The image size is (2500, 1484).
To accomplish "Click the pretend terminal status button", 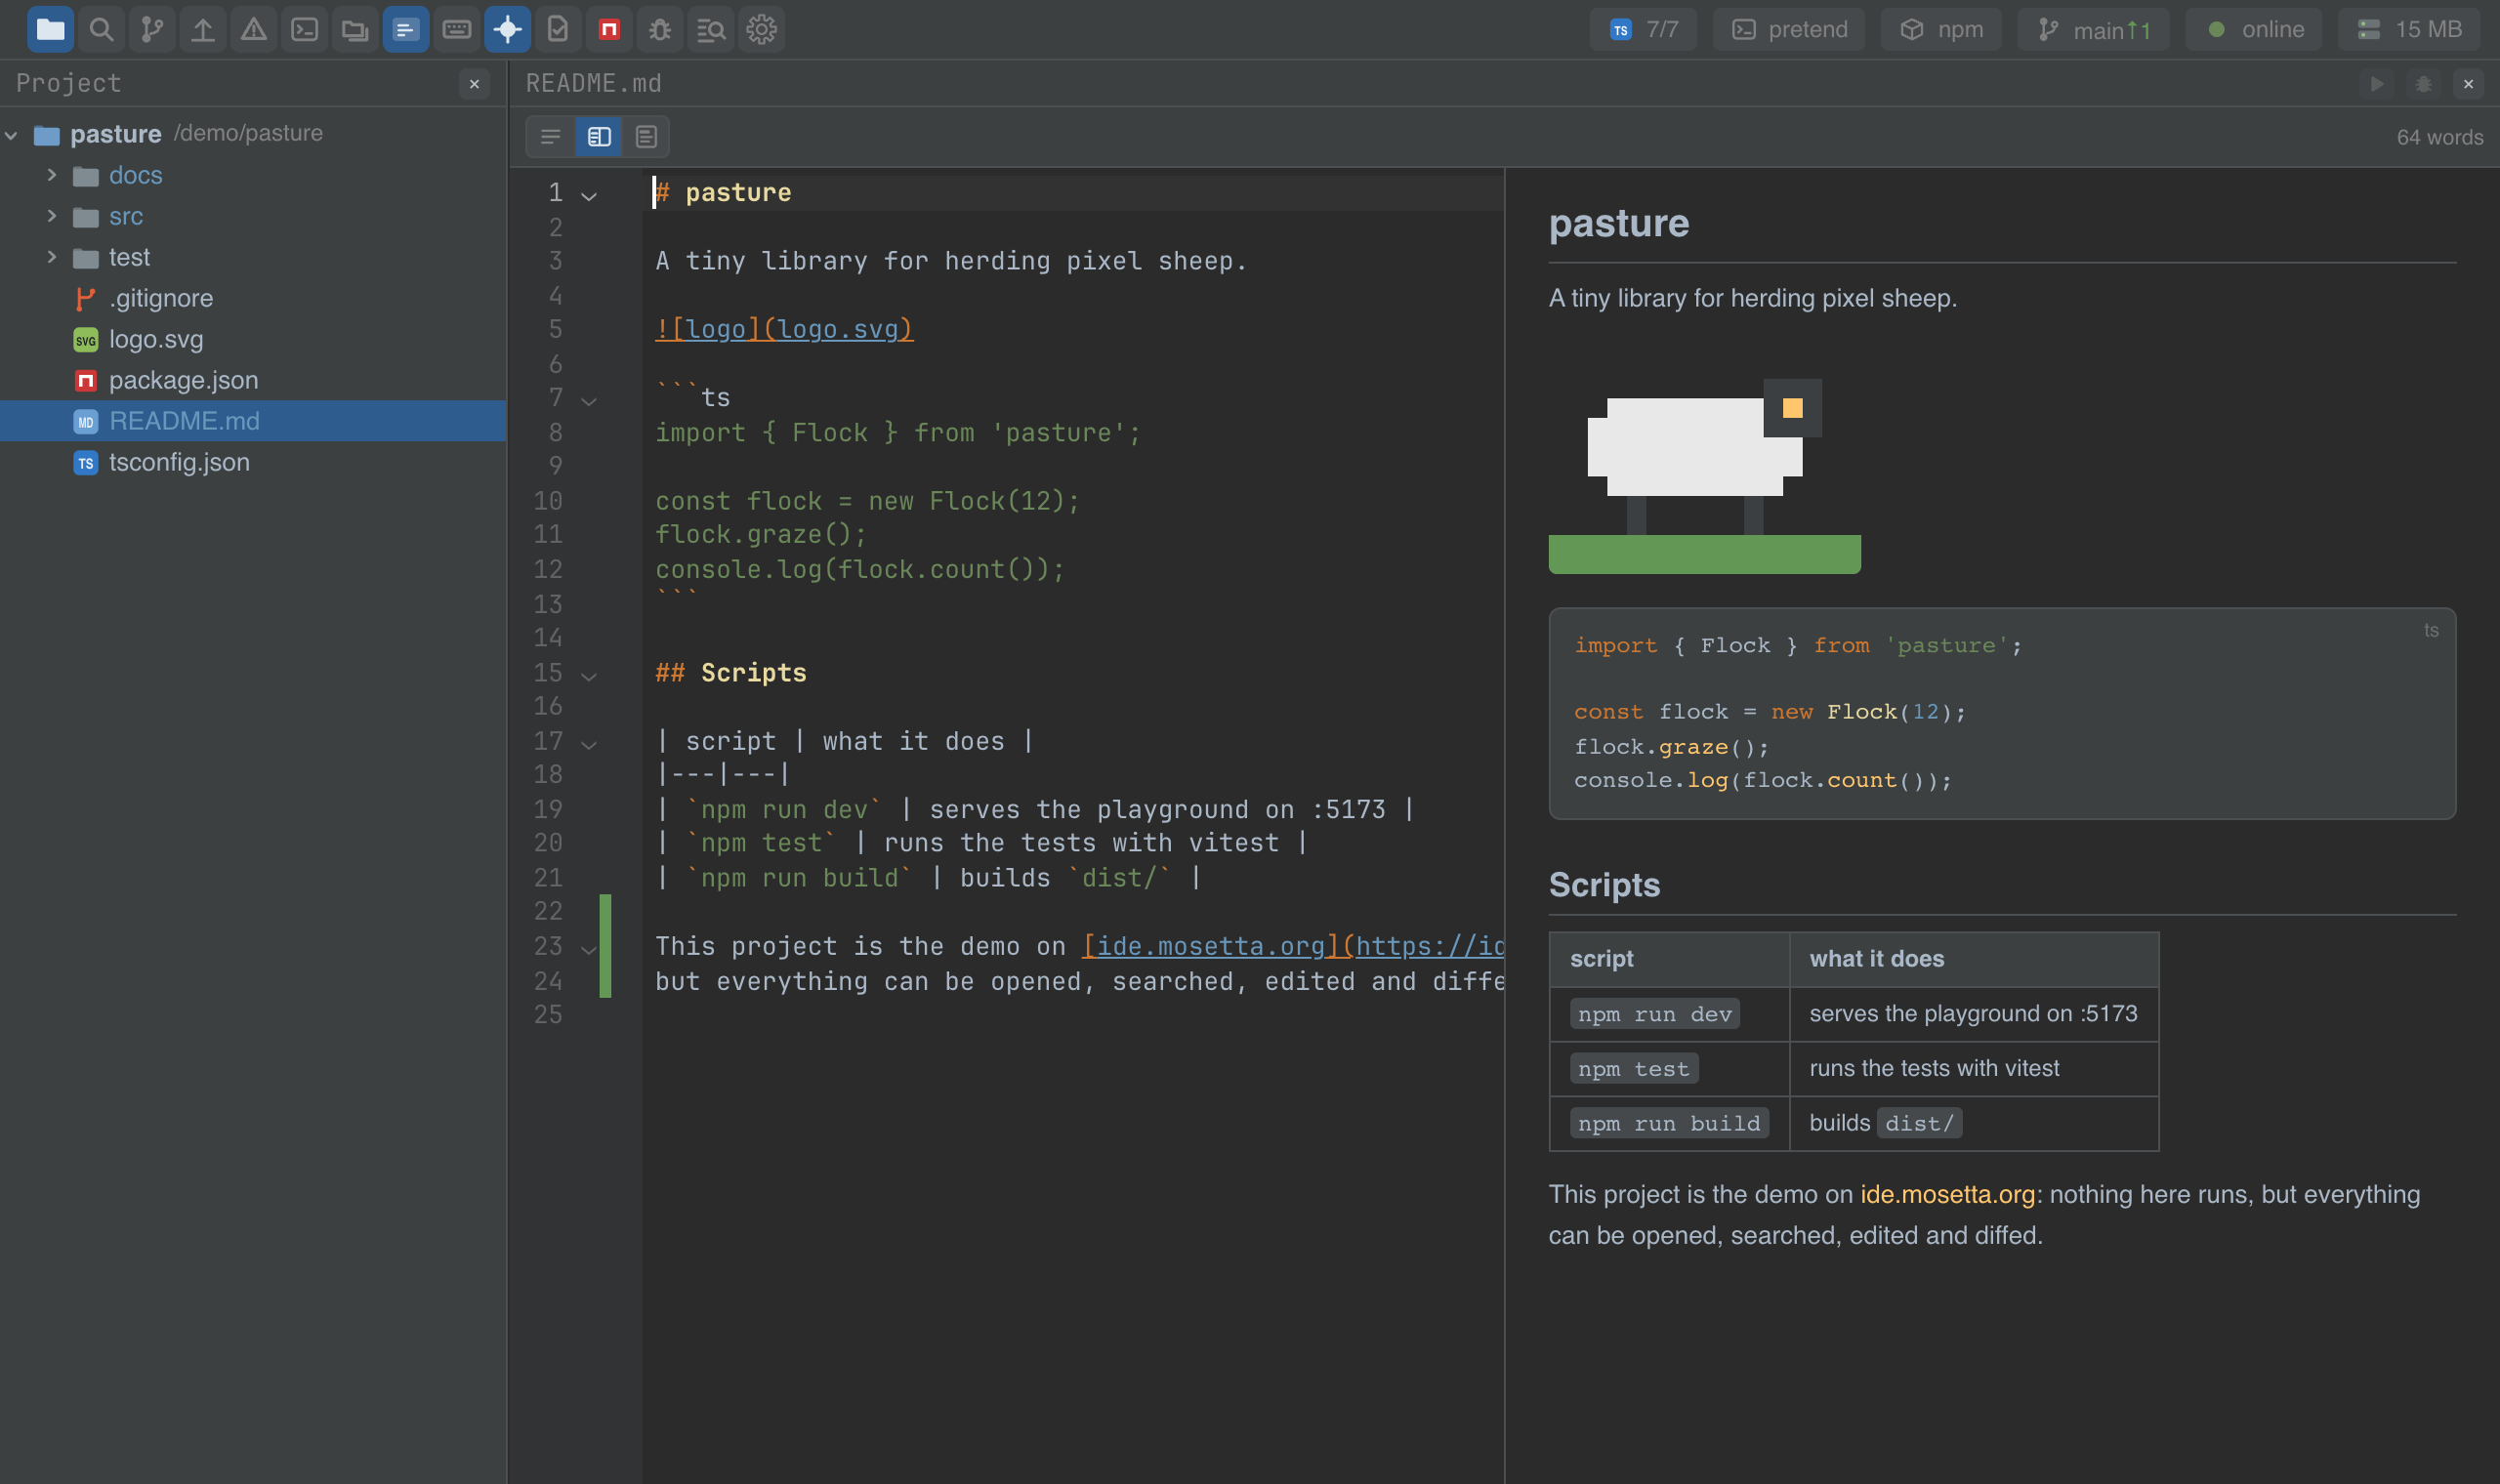I will coord(1788,29).
